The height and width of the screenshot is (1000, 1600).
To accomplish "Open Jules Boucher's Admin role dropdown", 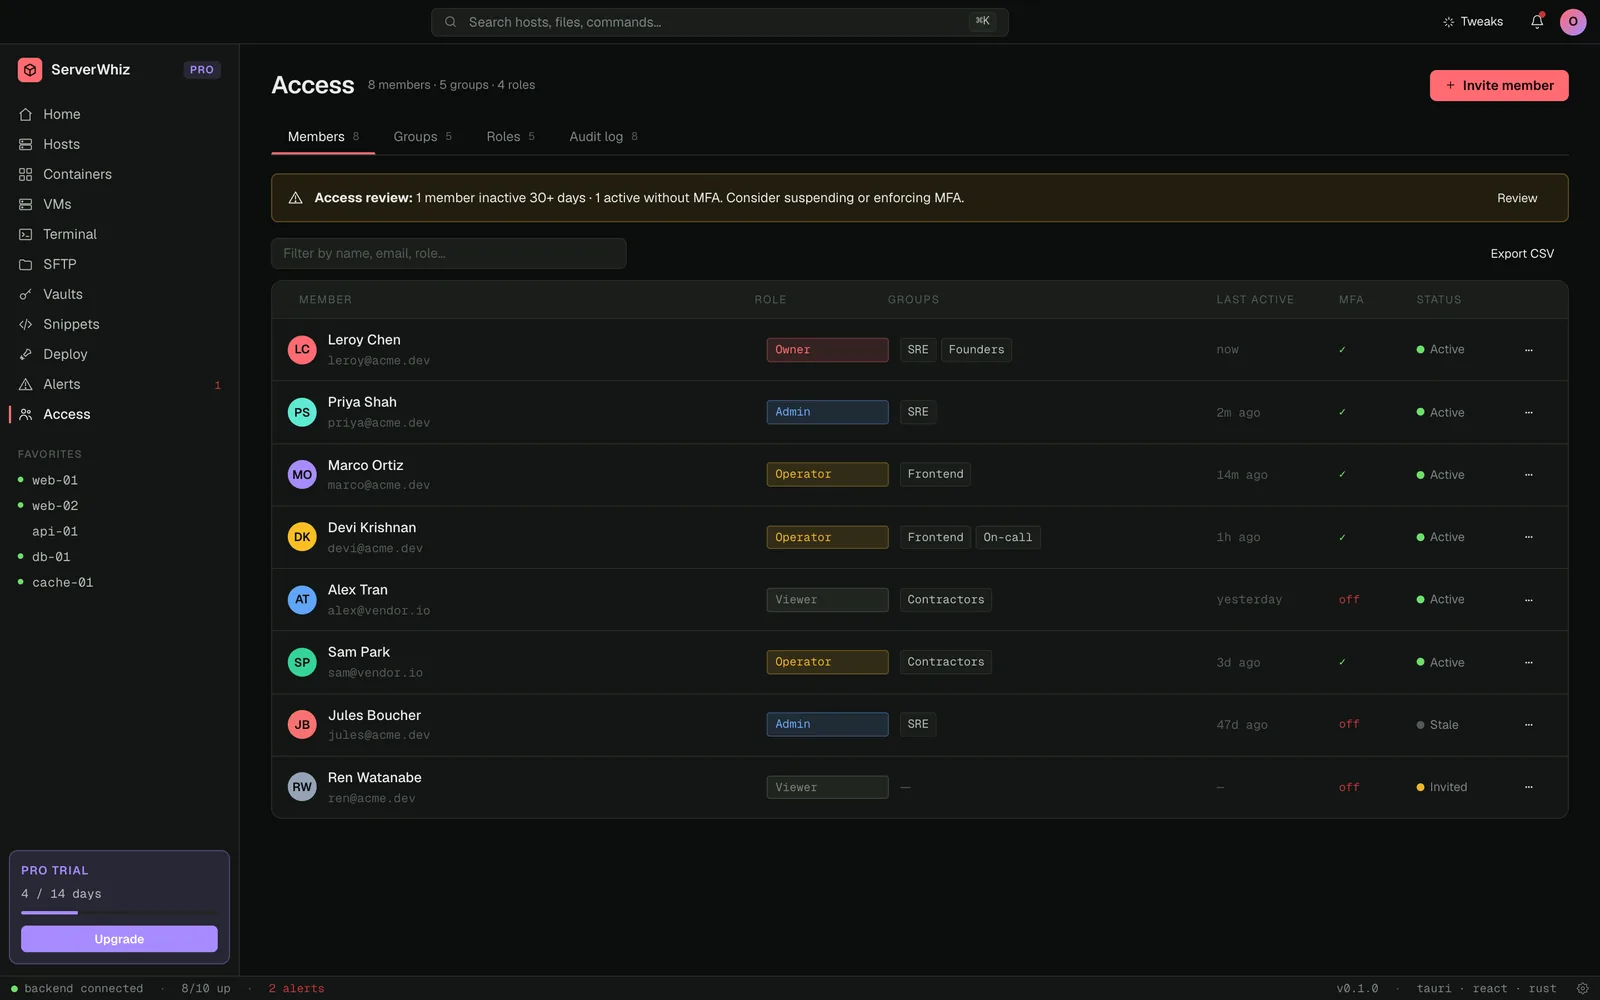I will [x=827, y=724].
